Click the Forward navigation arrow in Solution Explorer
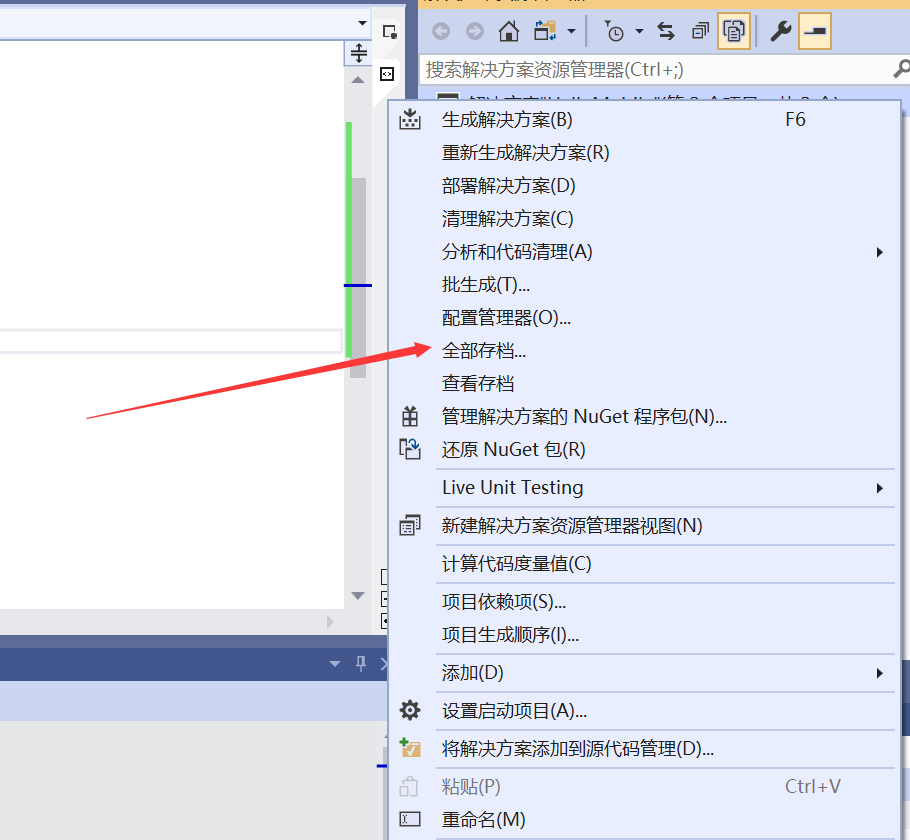This screenshot has width=910, height=840. [x=475, y=31]
